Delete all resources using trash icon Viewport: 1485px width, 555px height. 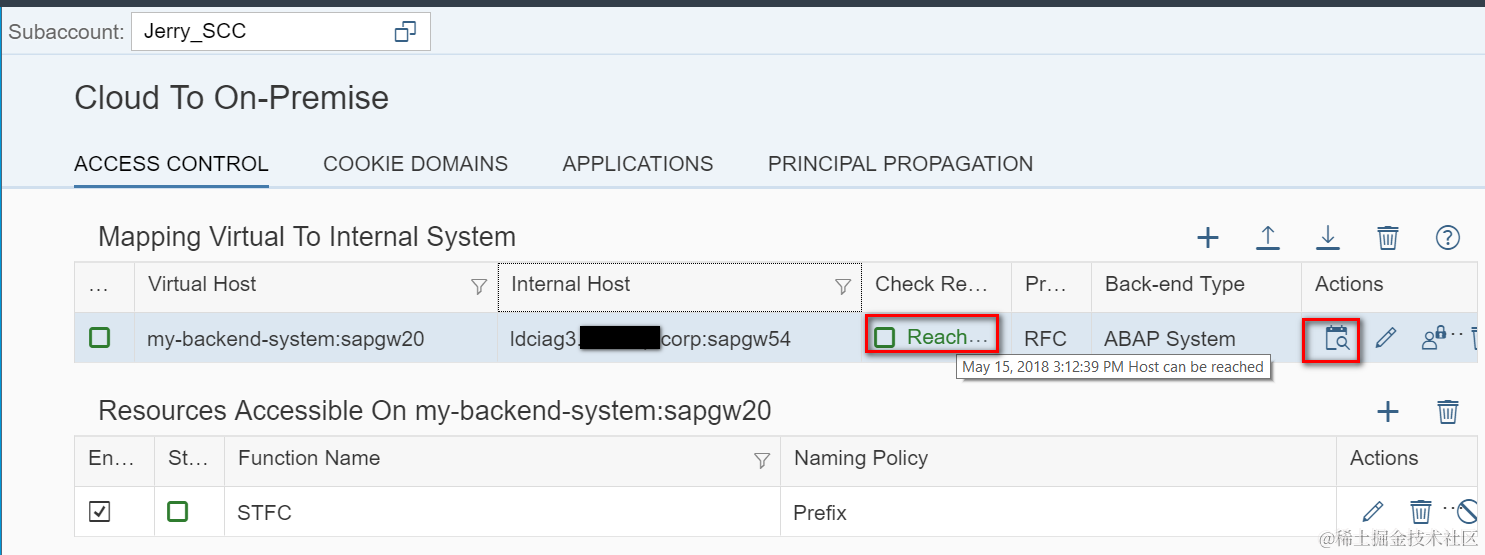point(1448,411)
